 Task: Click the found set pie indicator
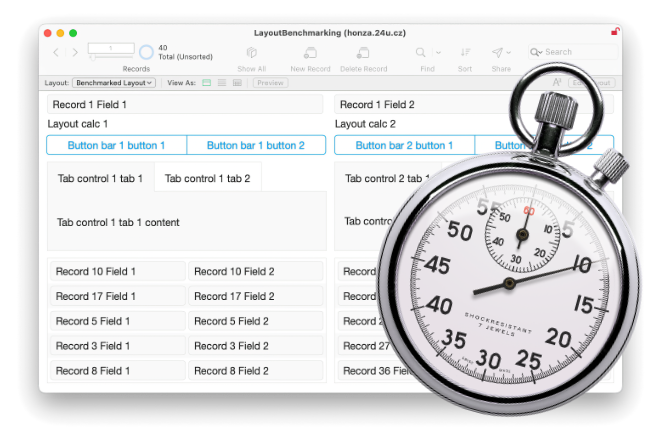146,52
